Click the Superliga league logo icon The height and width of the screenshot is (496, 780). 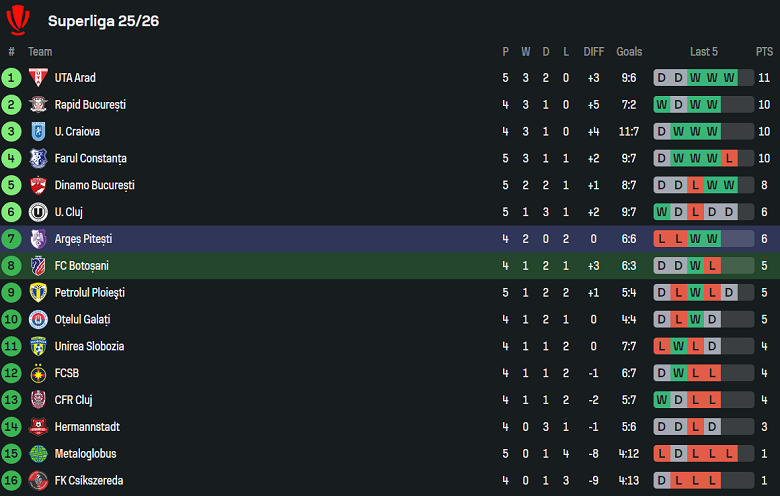[18, 19]
